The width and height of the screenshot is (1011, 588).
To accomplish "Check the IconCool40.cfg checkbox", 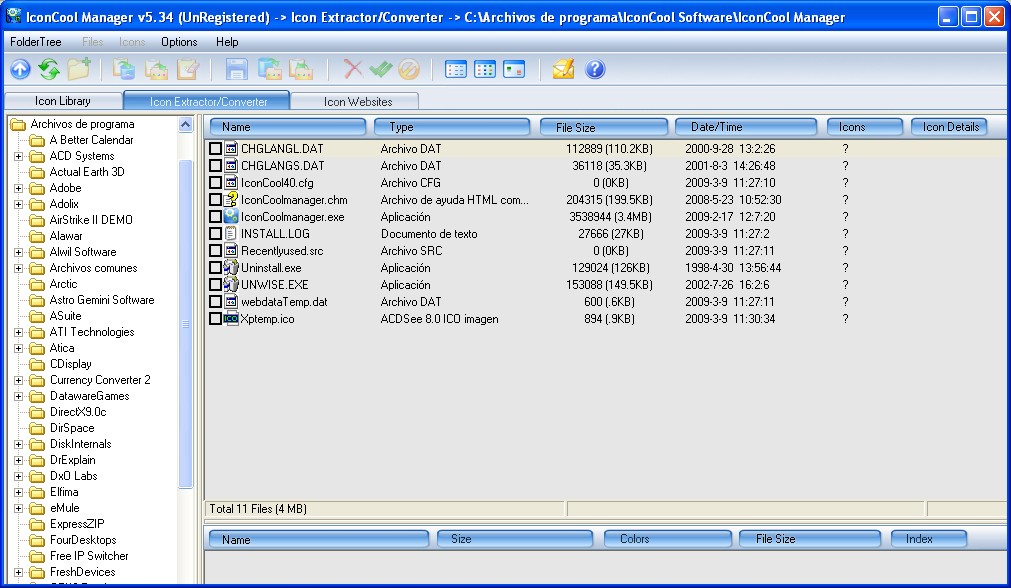I will point(215,183).
